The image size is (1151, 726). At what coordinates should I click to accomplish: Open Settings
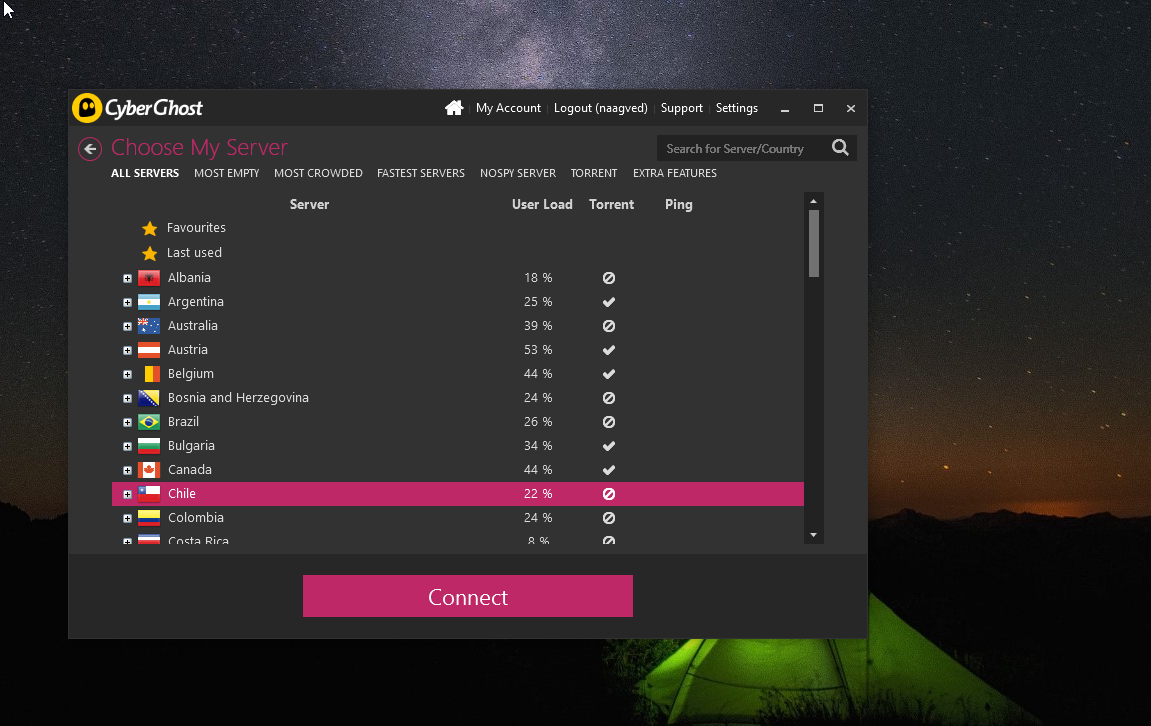coord(736,108)
